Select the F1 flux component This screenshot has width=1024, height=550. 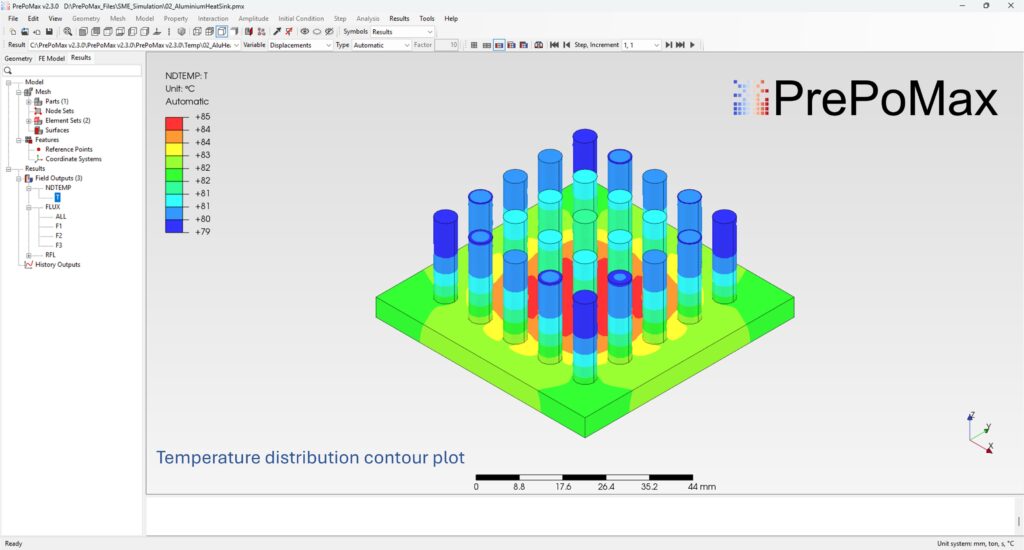pyautogui.click(x=59, y=226)
